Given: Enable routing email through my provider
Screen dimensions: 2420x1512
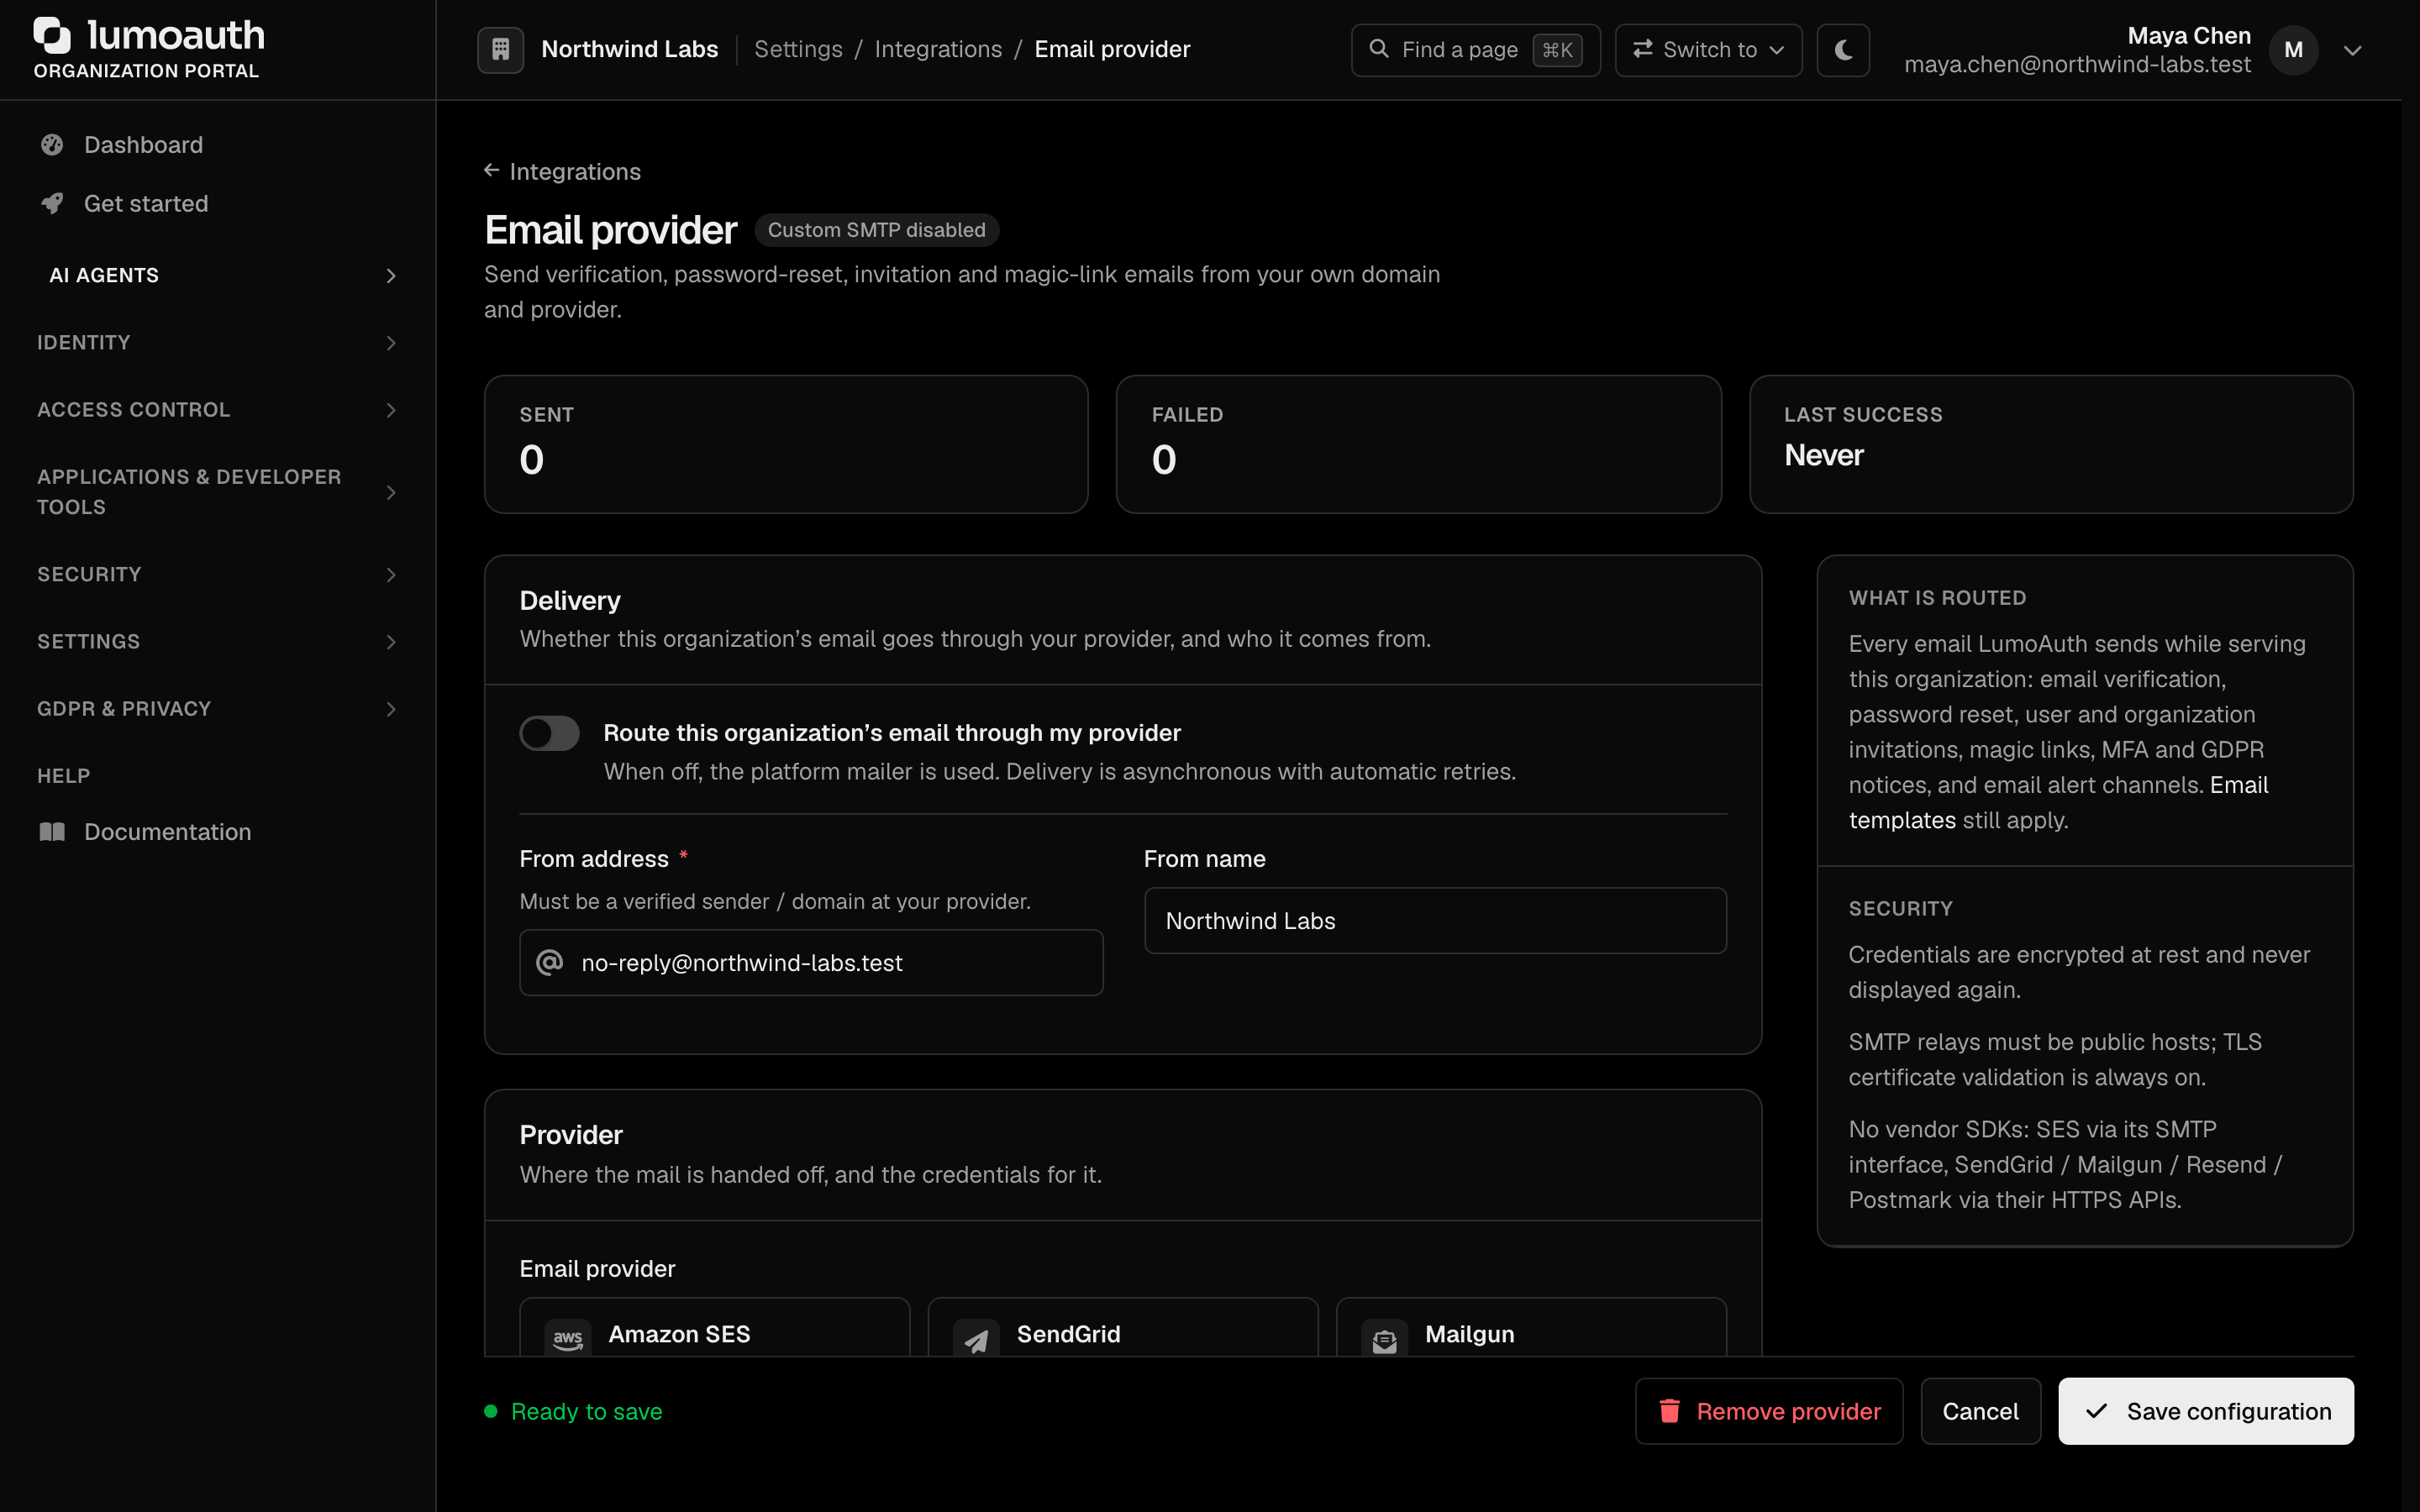Looking at the screenshot, I should click(549, 733).
